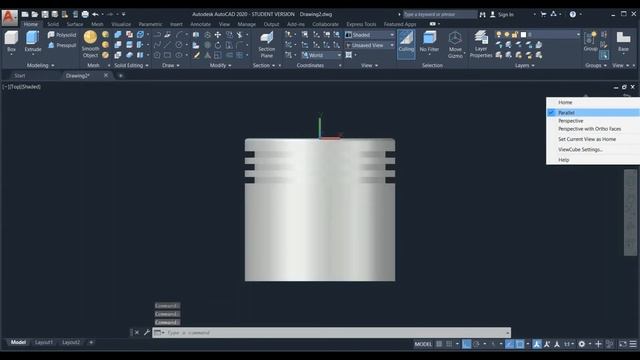Select the Box solid tool
This screenshot has width=640, height=360.
click(11, 42)
